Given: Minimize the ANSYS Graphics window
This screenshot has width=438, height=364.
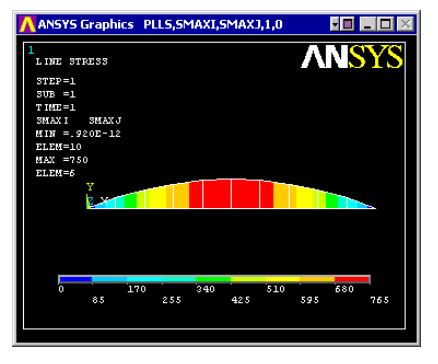Looking at the screenshot, I should click(368, 24).
